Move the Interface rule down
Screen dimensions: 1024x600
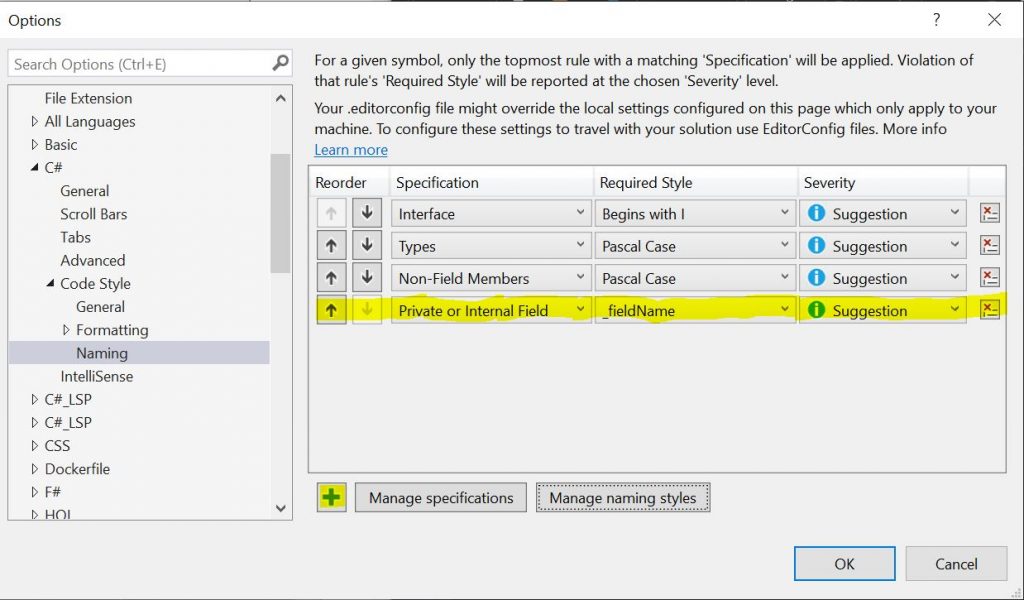pos(367,214)
